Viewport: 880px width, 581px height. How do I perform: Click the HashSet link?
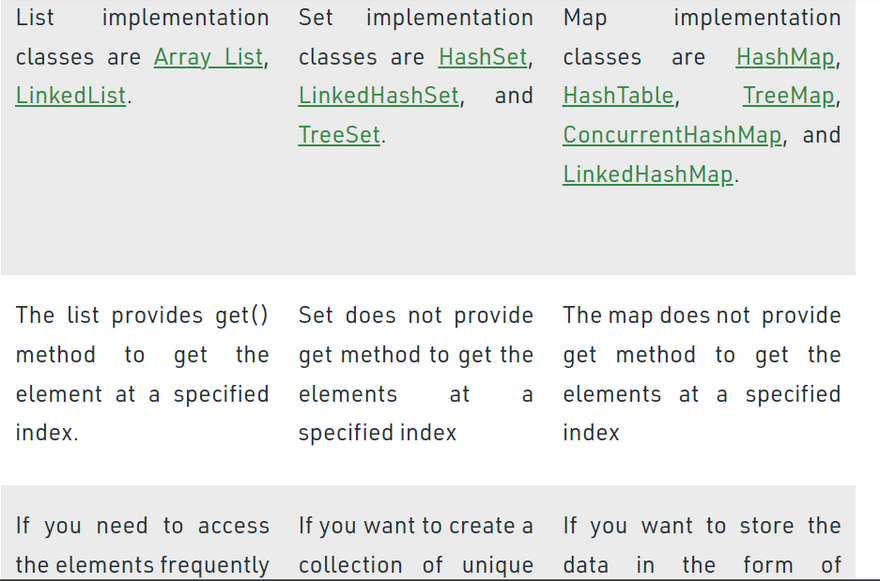coord(482,58)
